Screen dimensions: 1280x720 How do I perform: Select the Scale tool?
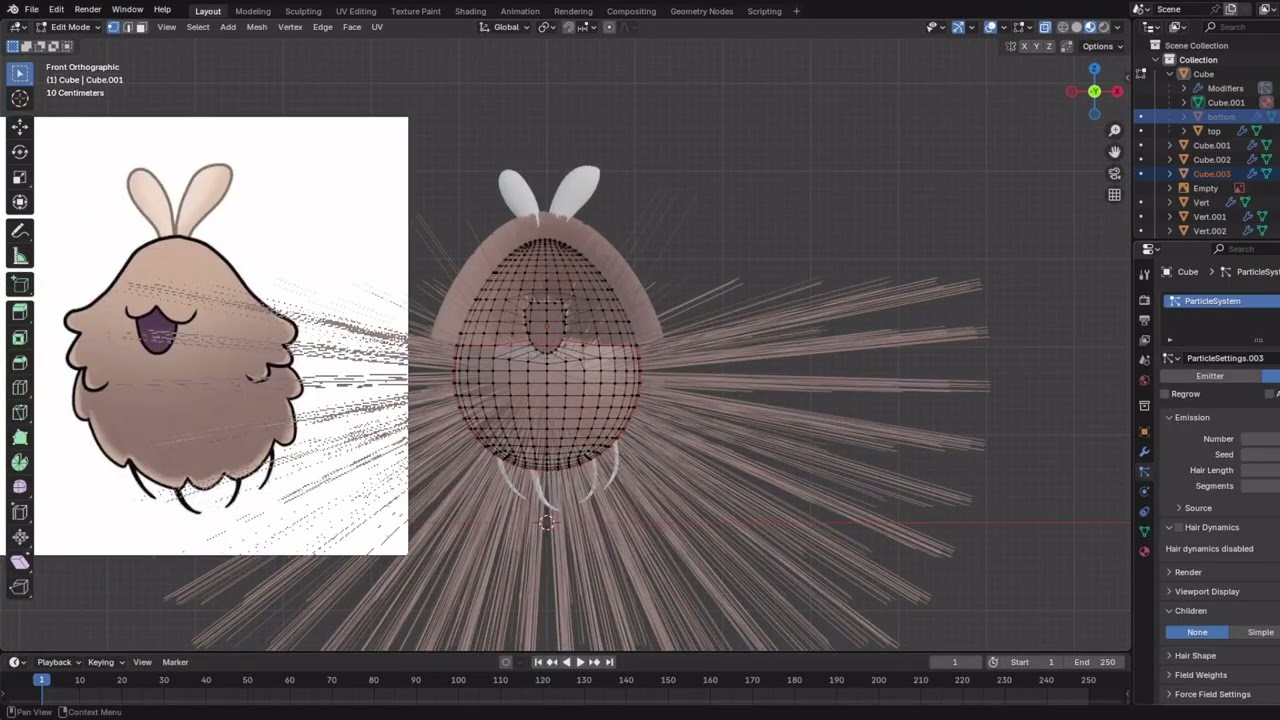point(20,177)
